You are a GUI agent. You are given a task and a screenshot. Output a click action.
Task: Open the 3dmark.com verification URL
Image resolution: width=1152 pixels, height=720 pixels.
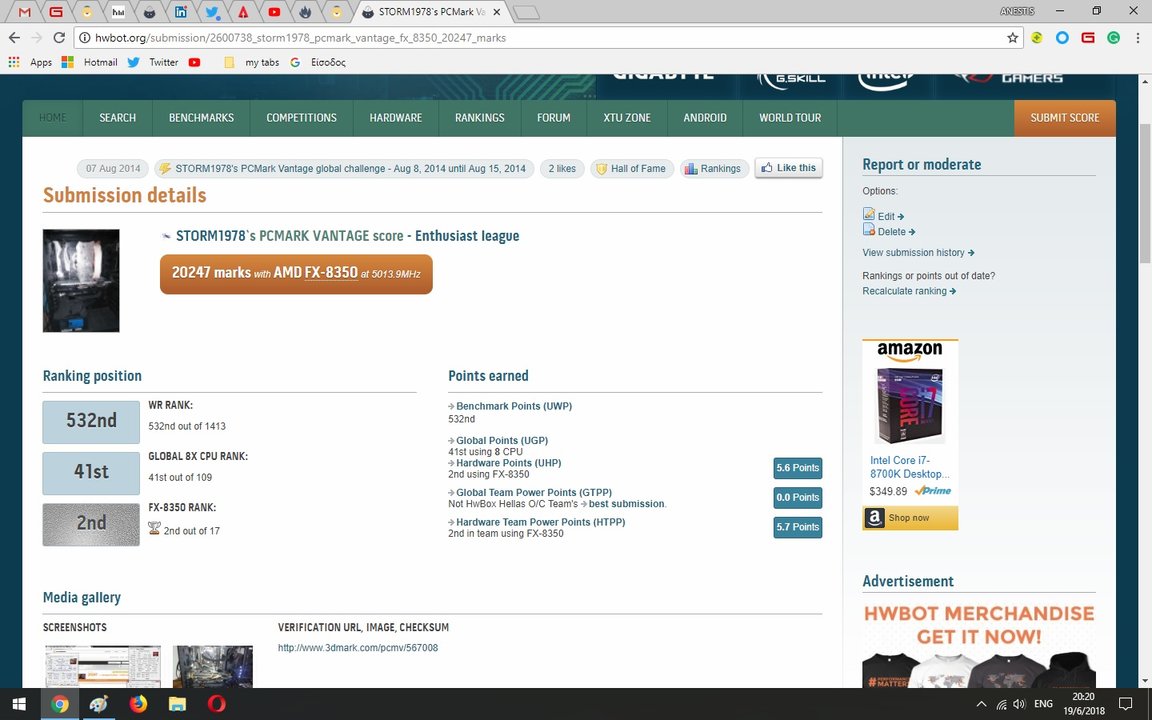(x=358, y=648)
